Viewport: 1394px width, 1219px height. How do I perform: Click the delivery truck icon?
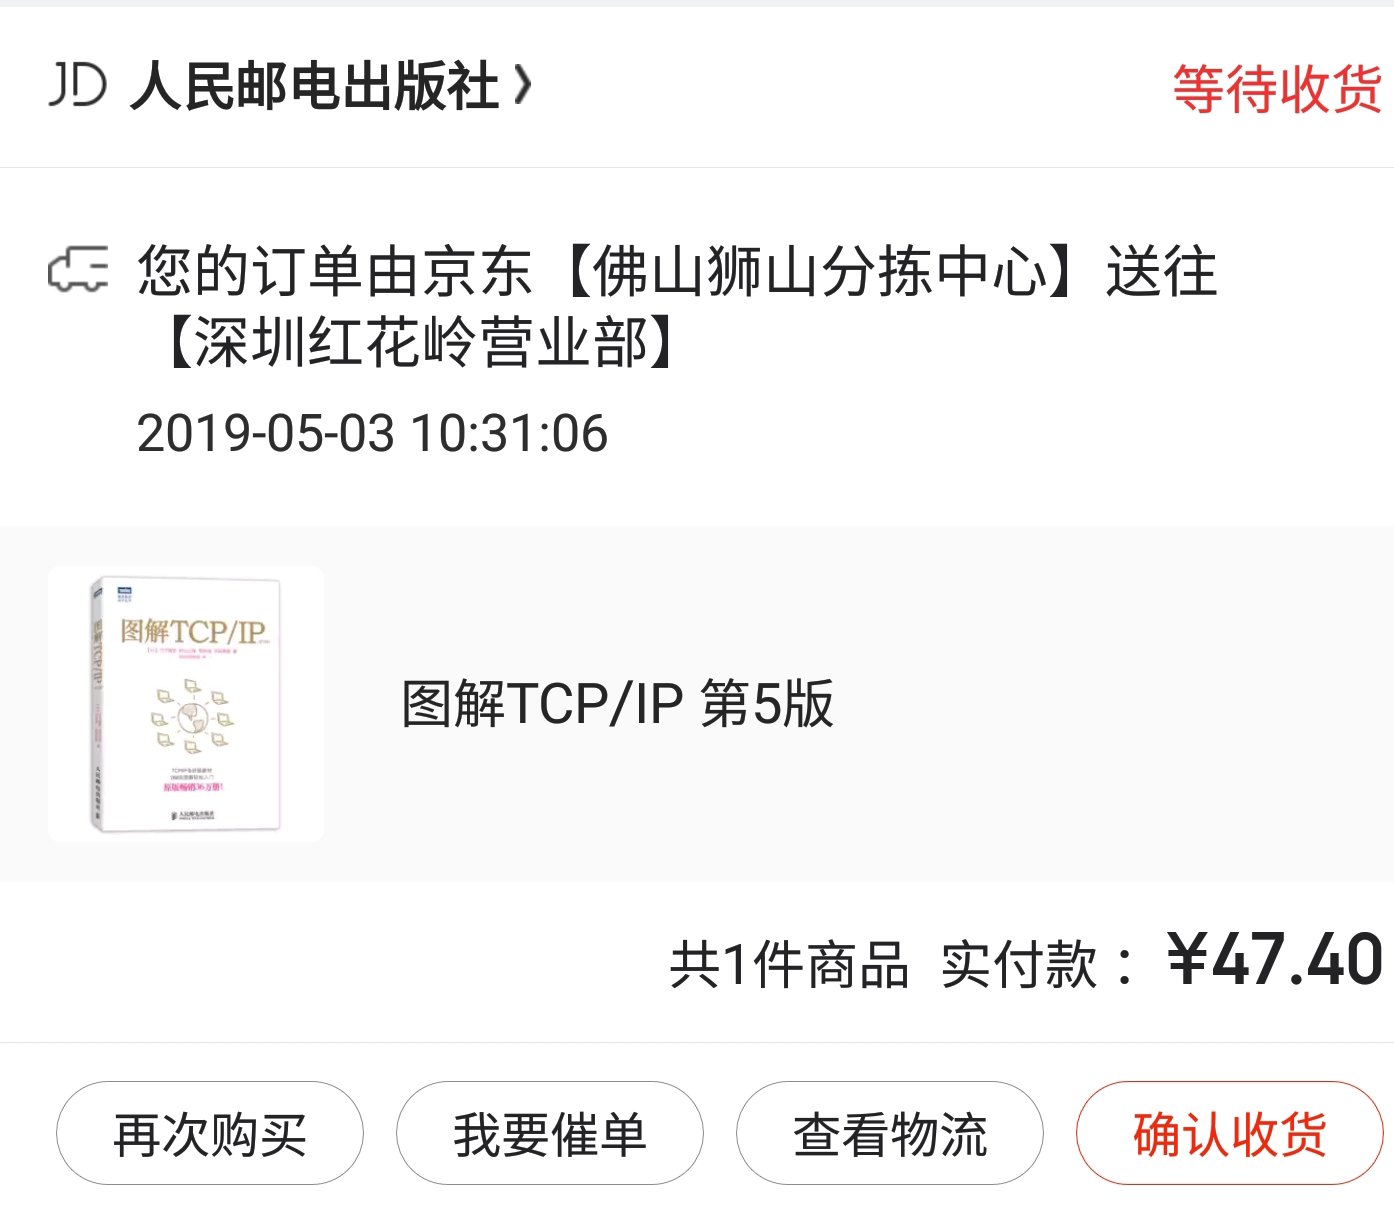point(78,271)
